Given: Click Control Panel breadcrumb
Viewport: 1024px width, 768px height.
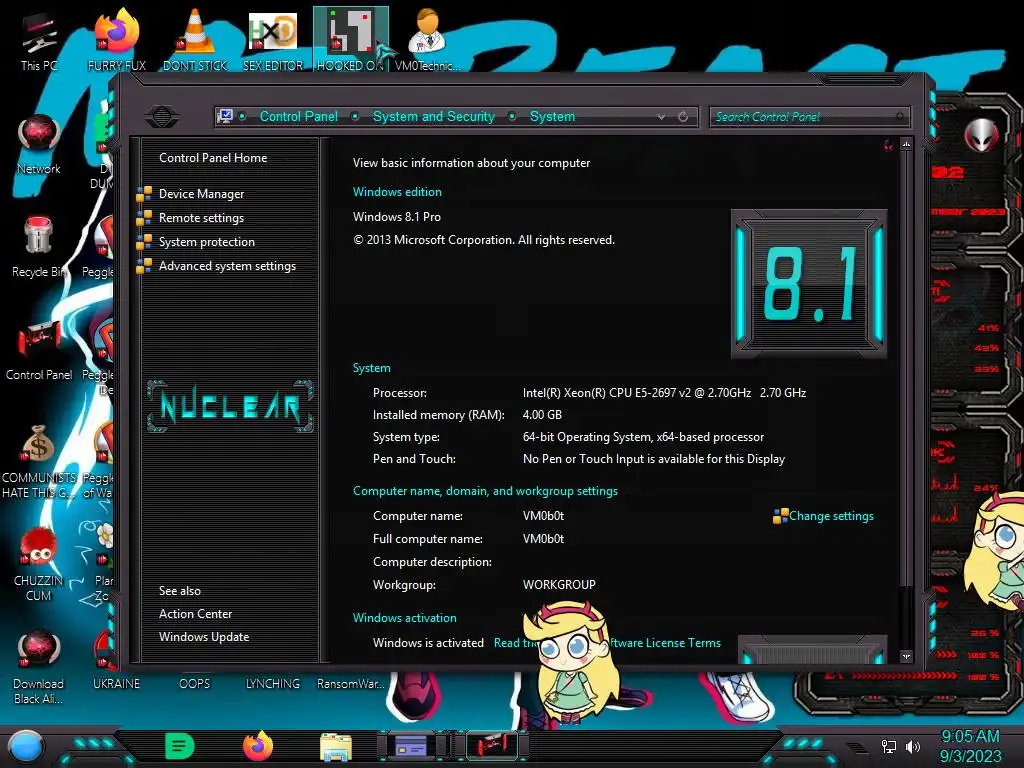Looking at the screenshot, I should tap(298, 116).
